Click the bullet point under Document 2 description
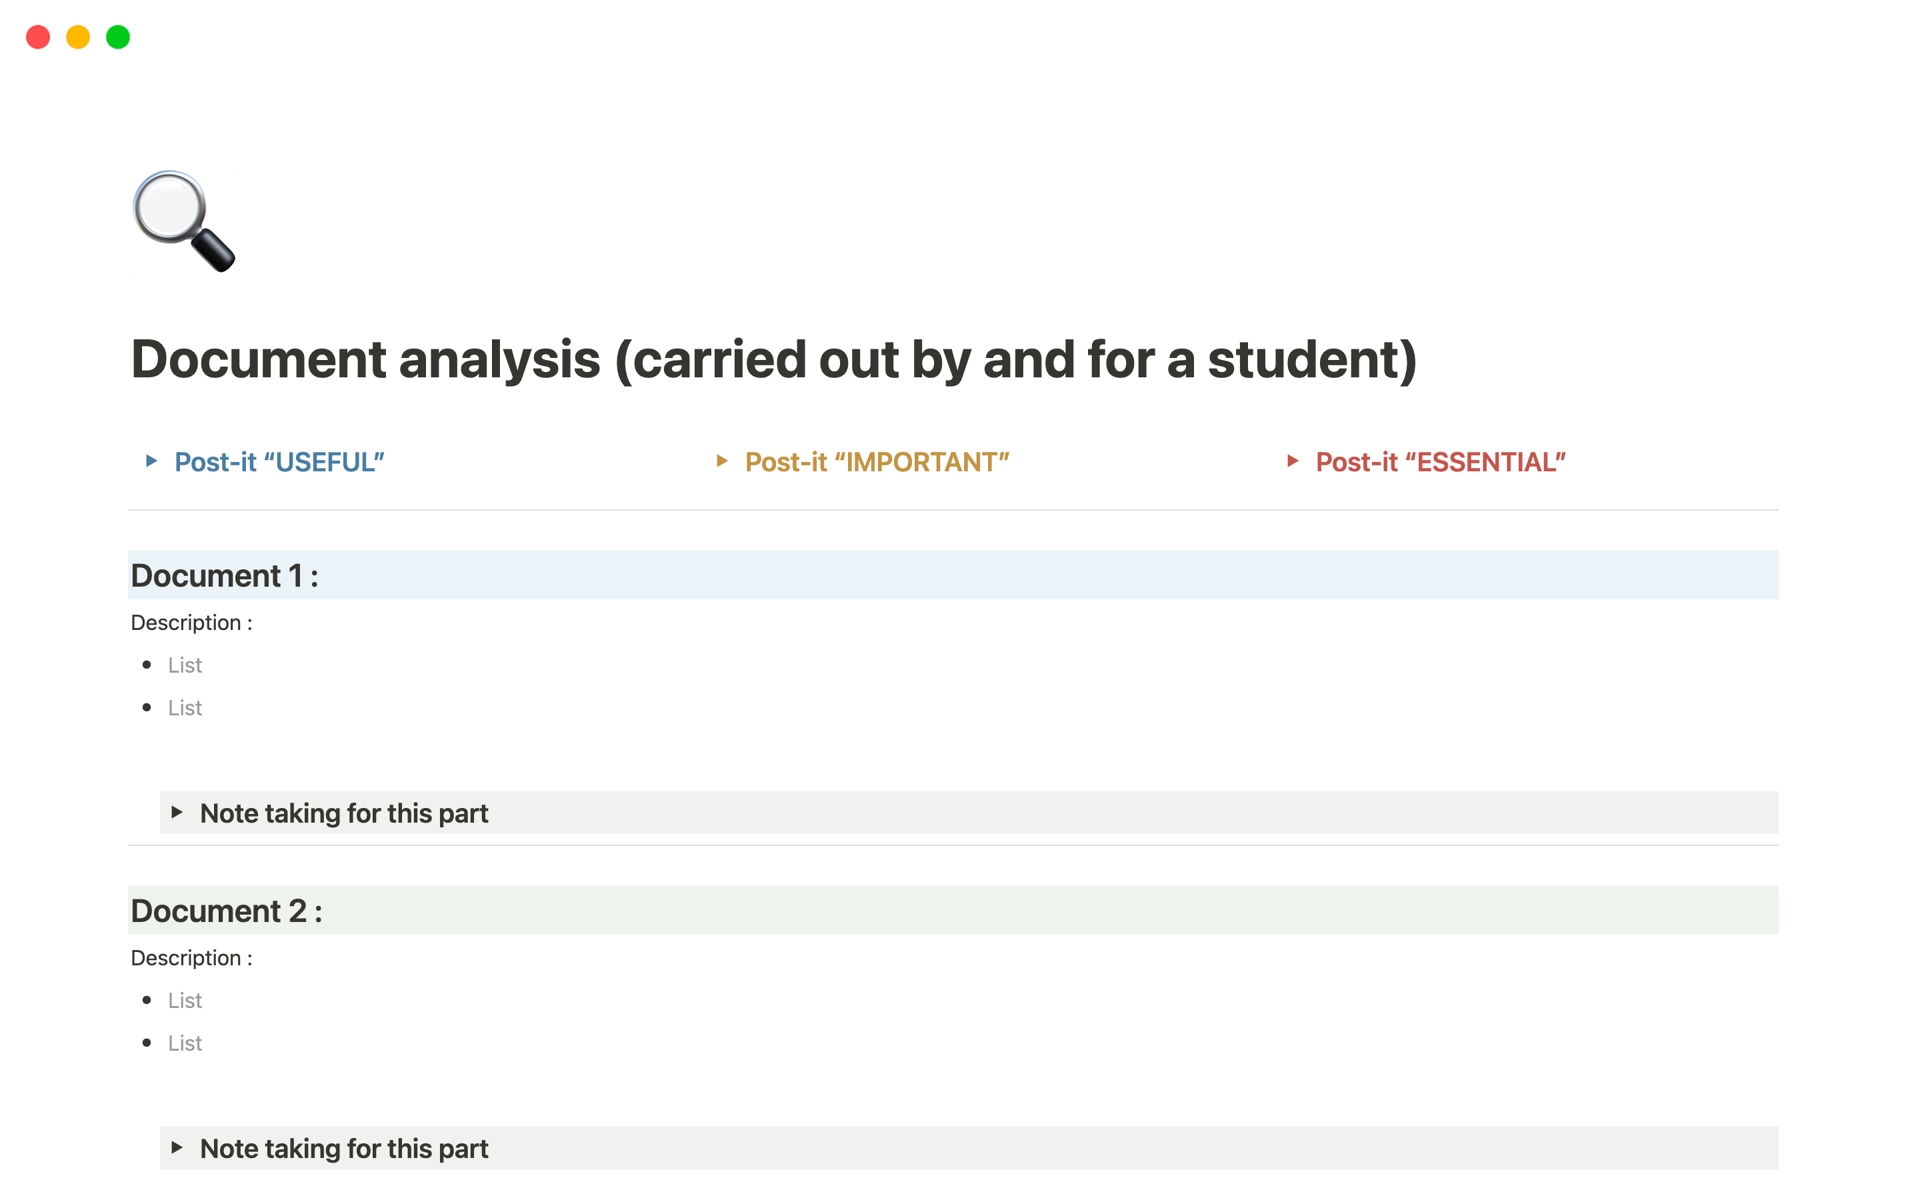 click(148, 999)
